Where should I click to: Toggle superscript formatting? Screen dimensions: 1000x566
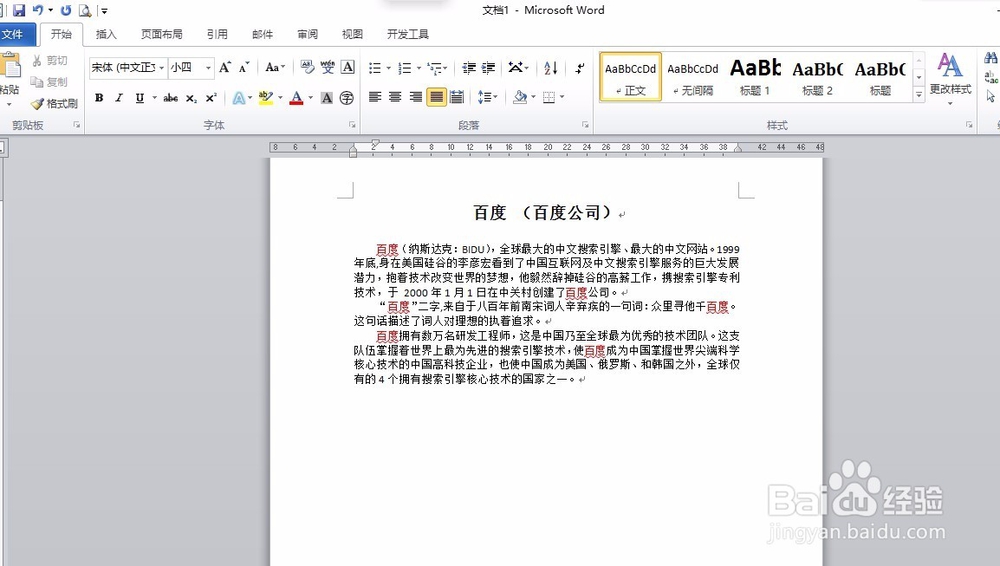coord(210,98)
